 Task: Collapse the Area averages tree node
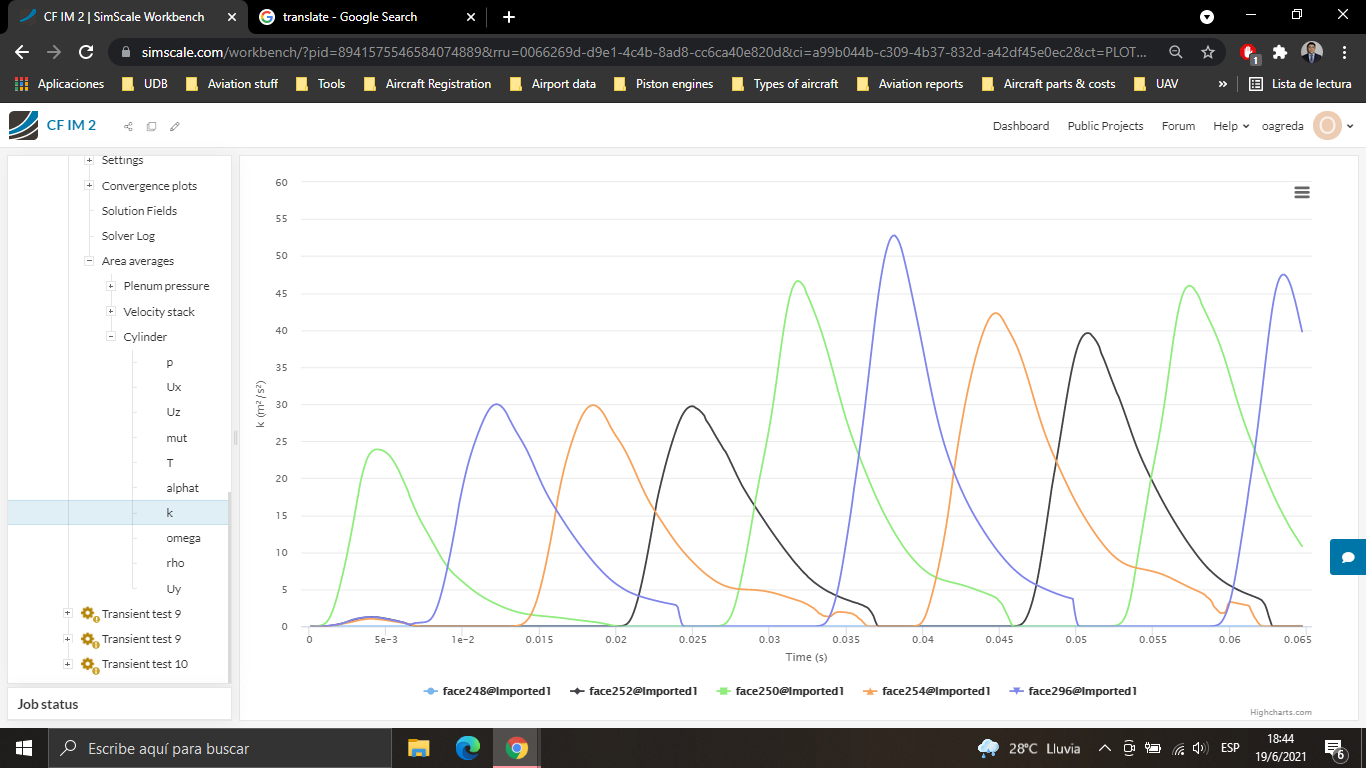(x=89, y=261)
